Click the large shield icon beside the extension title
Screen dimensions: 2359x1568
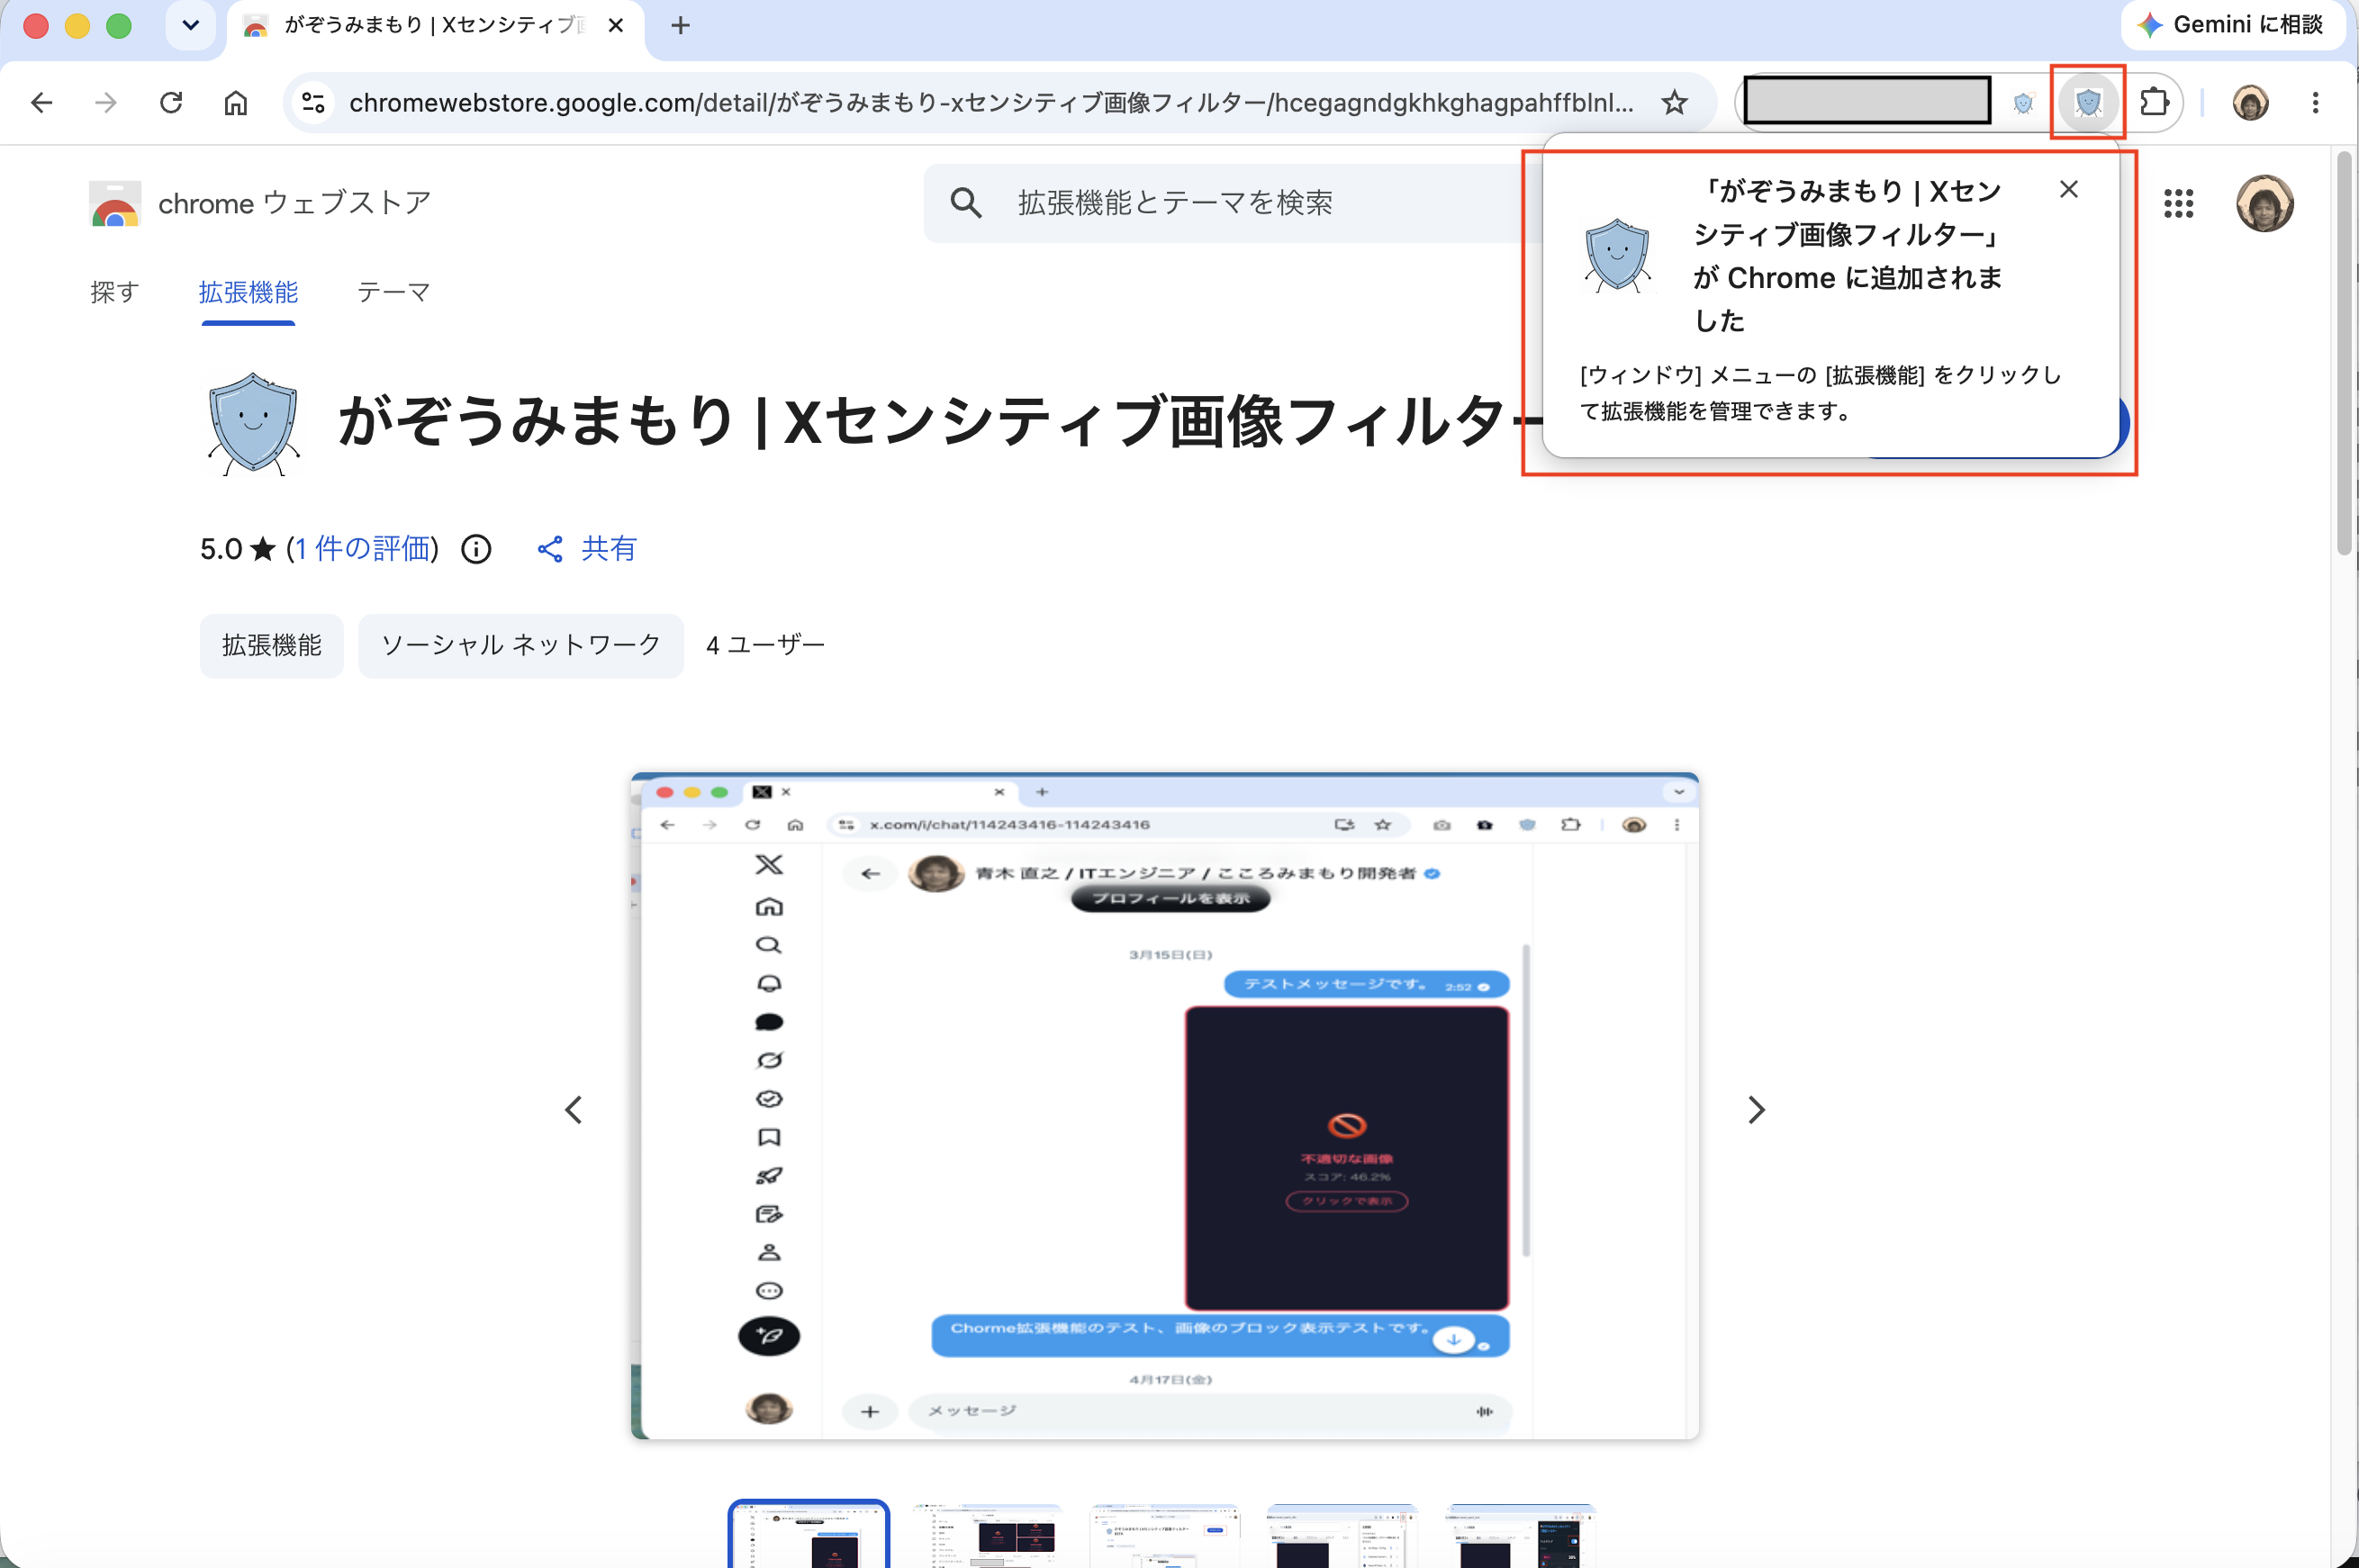253,423
